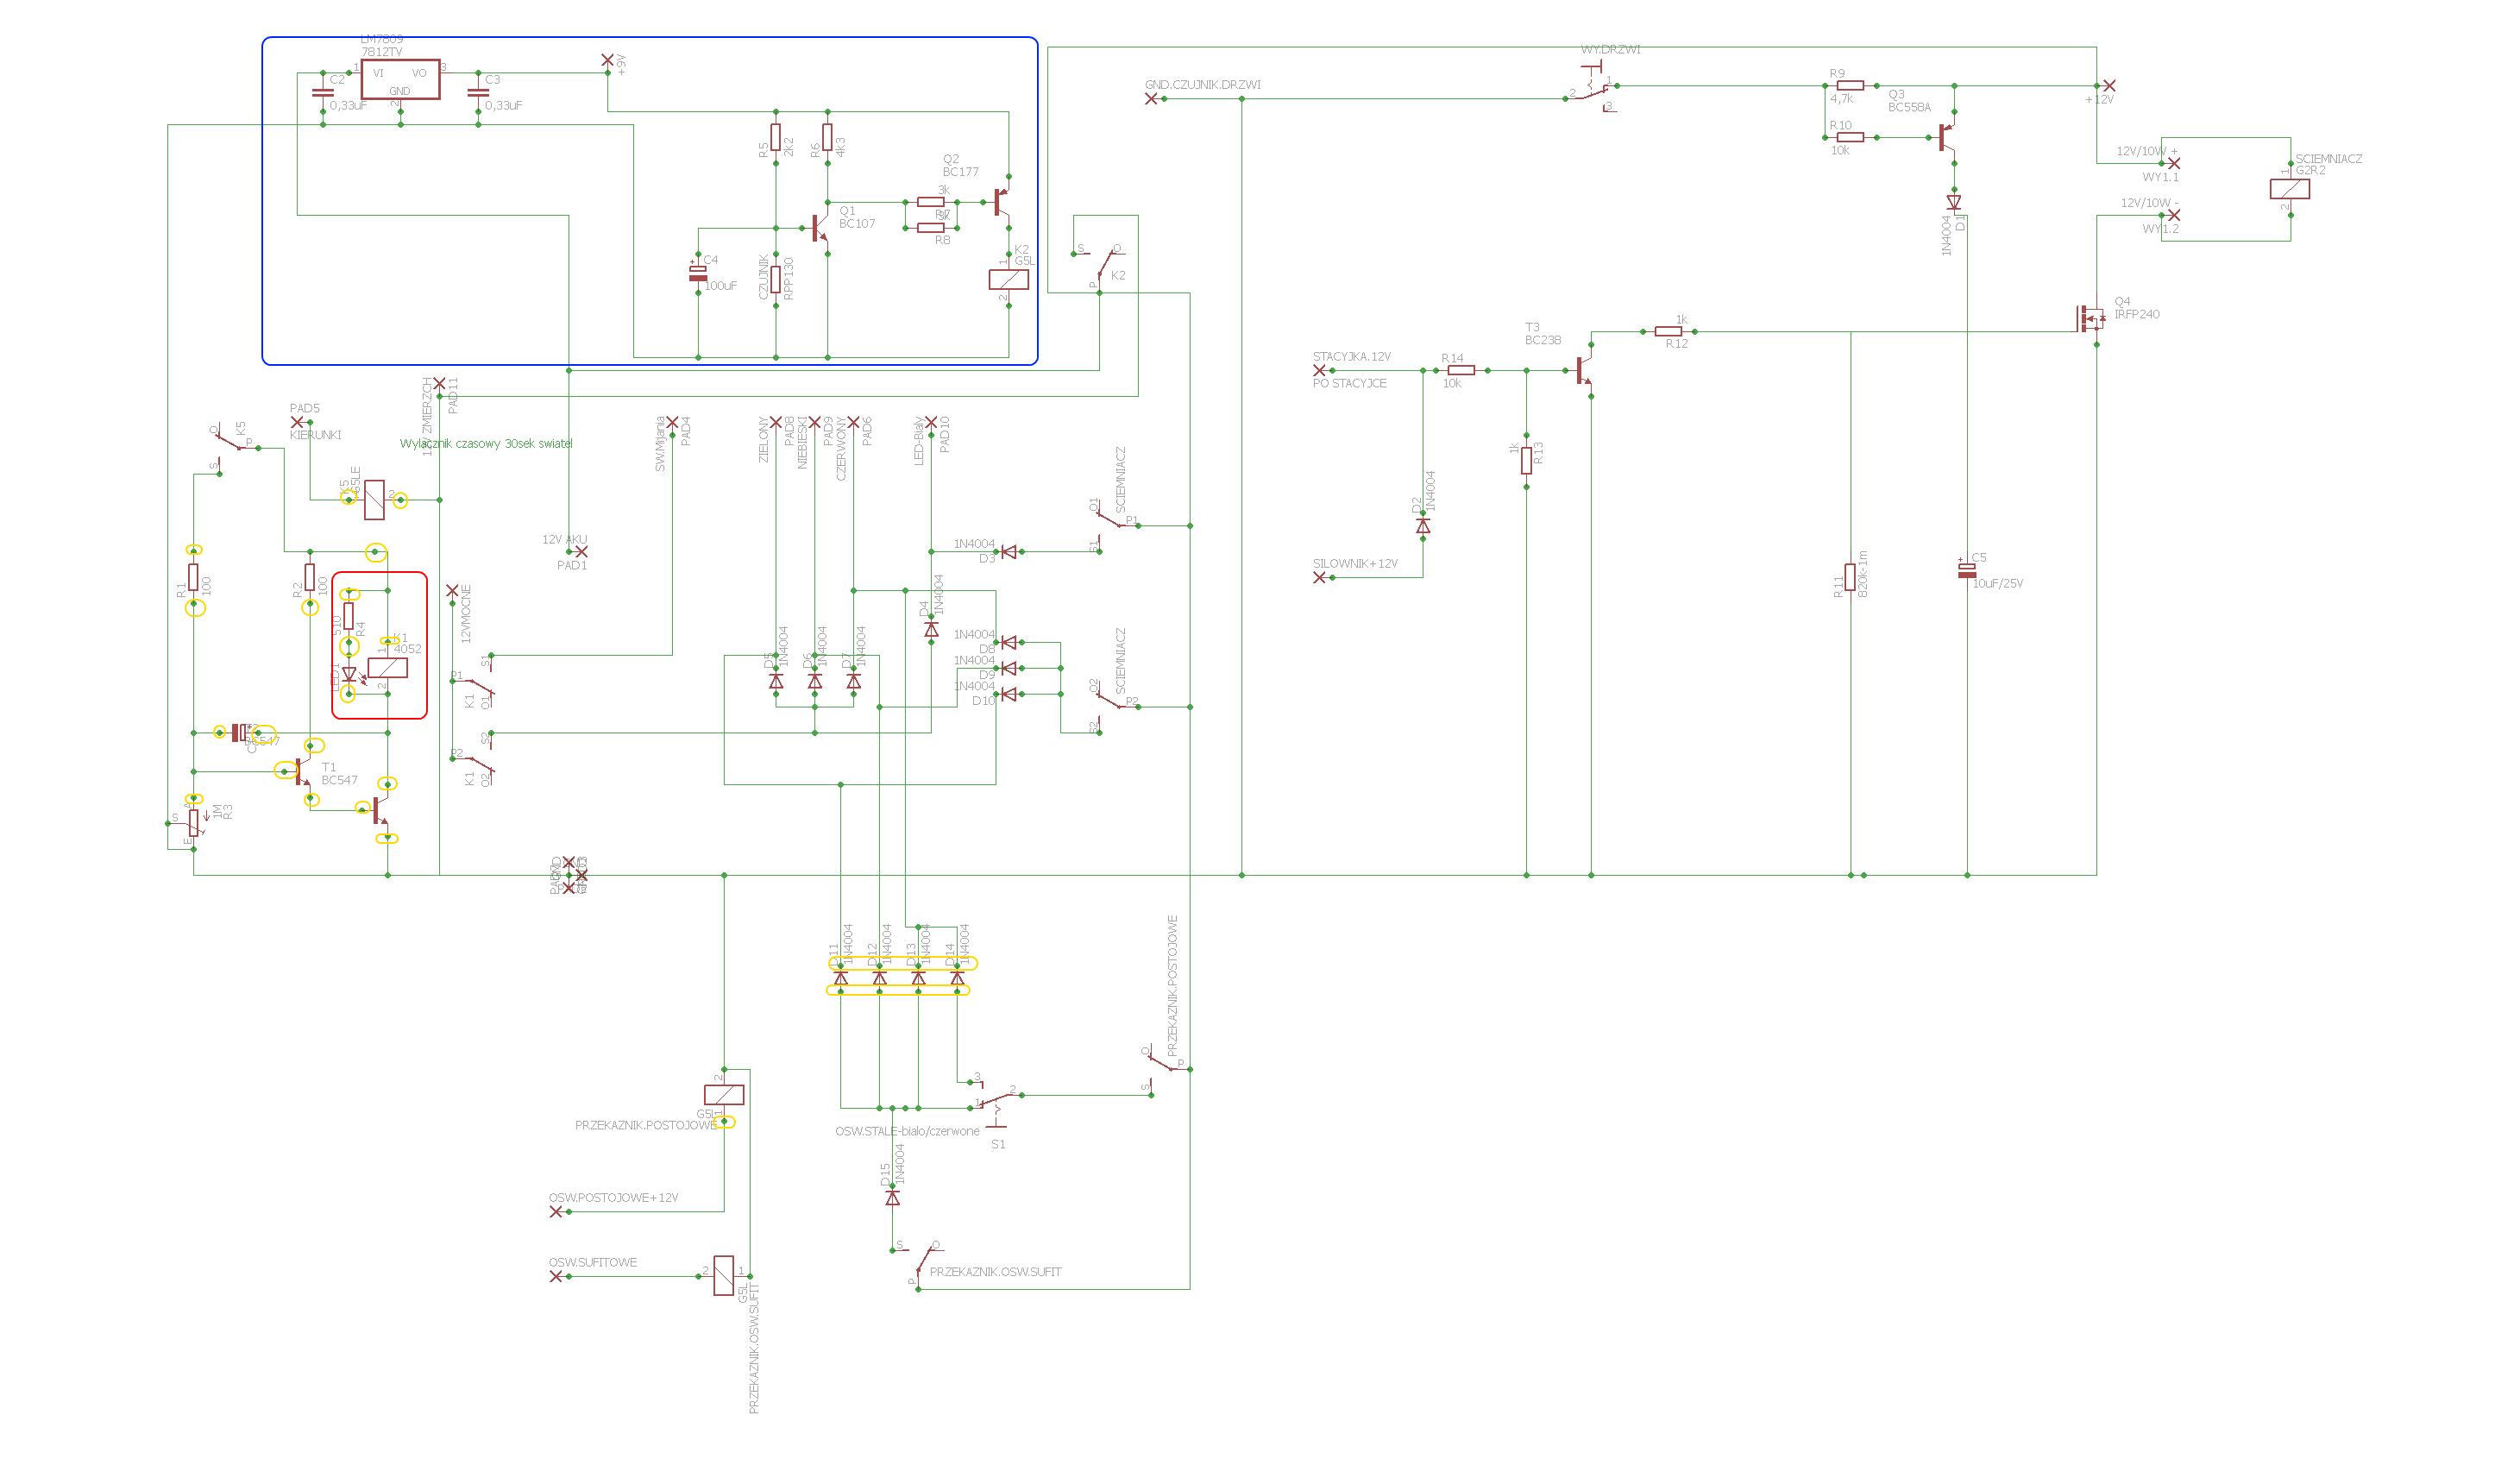Select resistor R6 4k3
The image size is (2520, 1459).
[x=828, y=138]
